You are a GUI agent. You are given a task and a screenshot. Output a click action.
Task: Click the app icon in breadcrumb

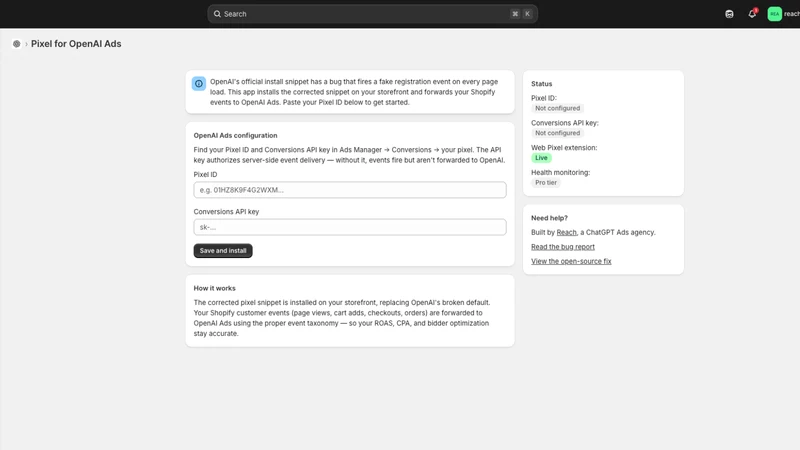17,44
